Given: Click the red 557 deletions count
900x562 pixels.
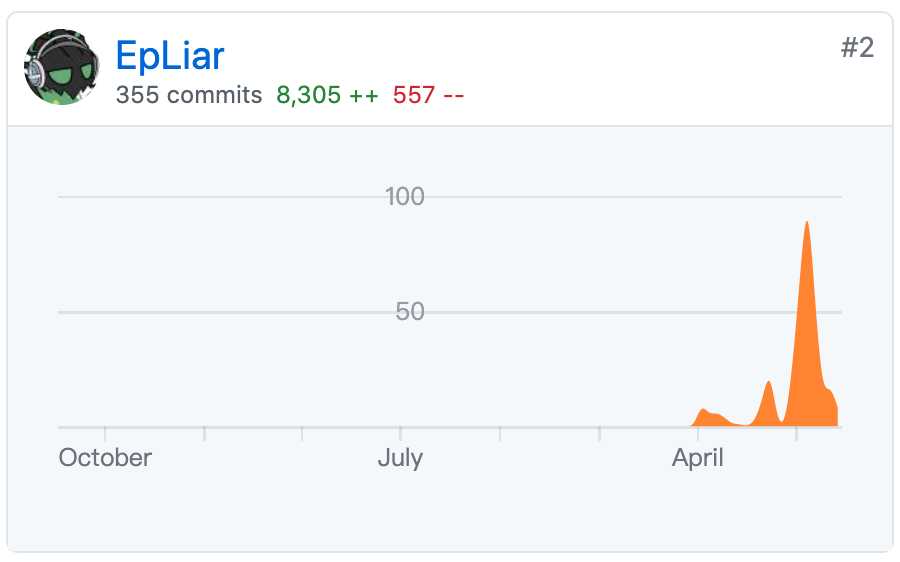Looking at the screenshot, I should [428, 95].
